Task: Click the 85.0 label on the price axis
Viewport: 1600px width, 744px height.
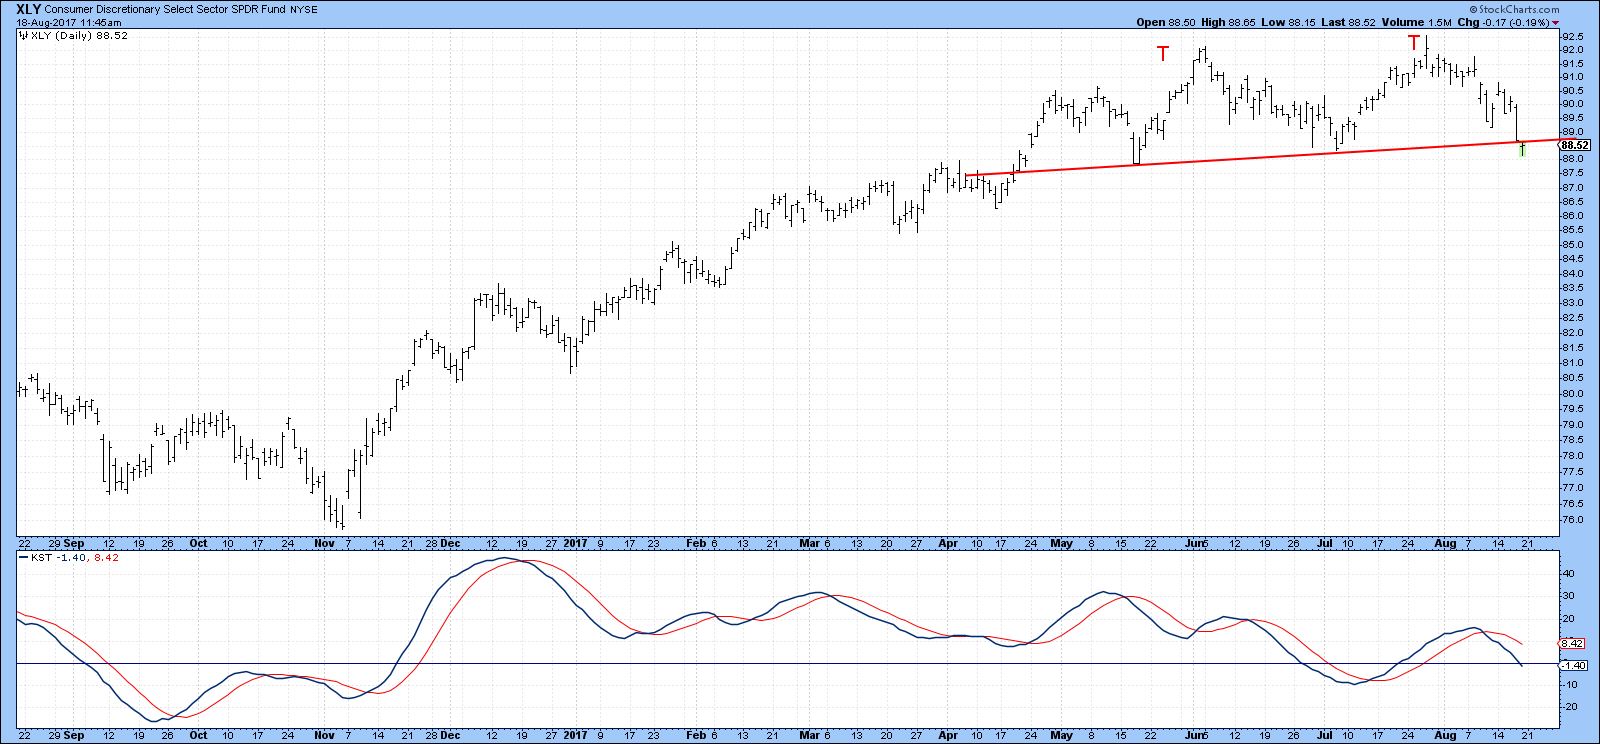Action: (1574, 245)
